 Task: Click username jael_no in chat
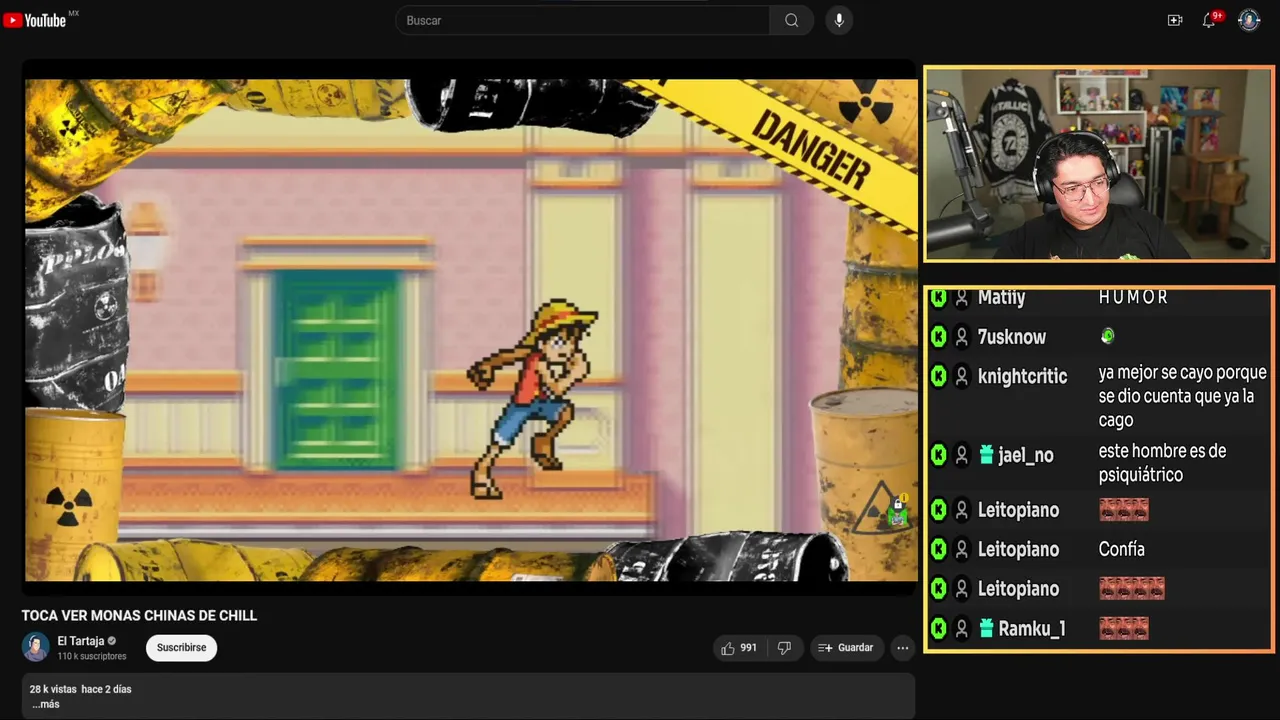tap(1026, 455)
